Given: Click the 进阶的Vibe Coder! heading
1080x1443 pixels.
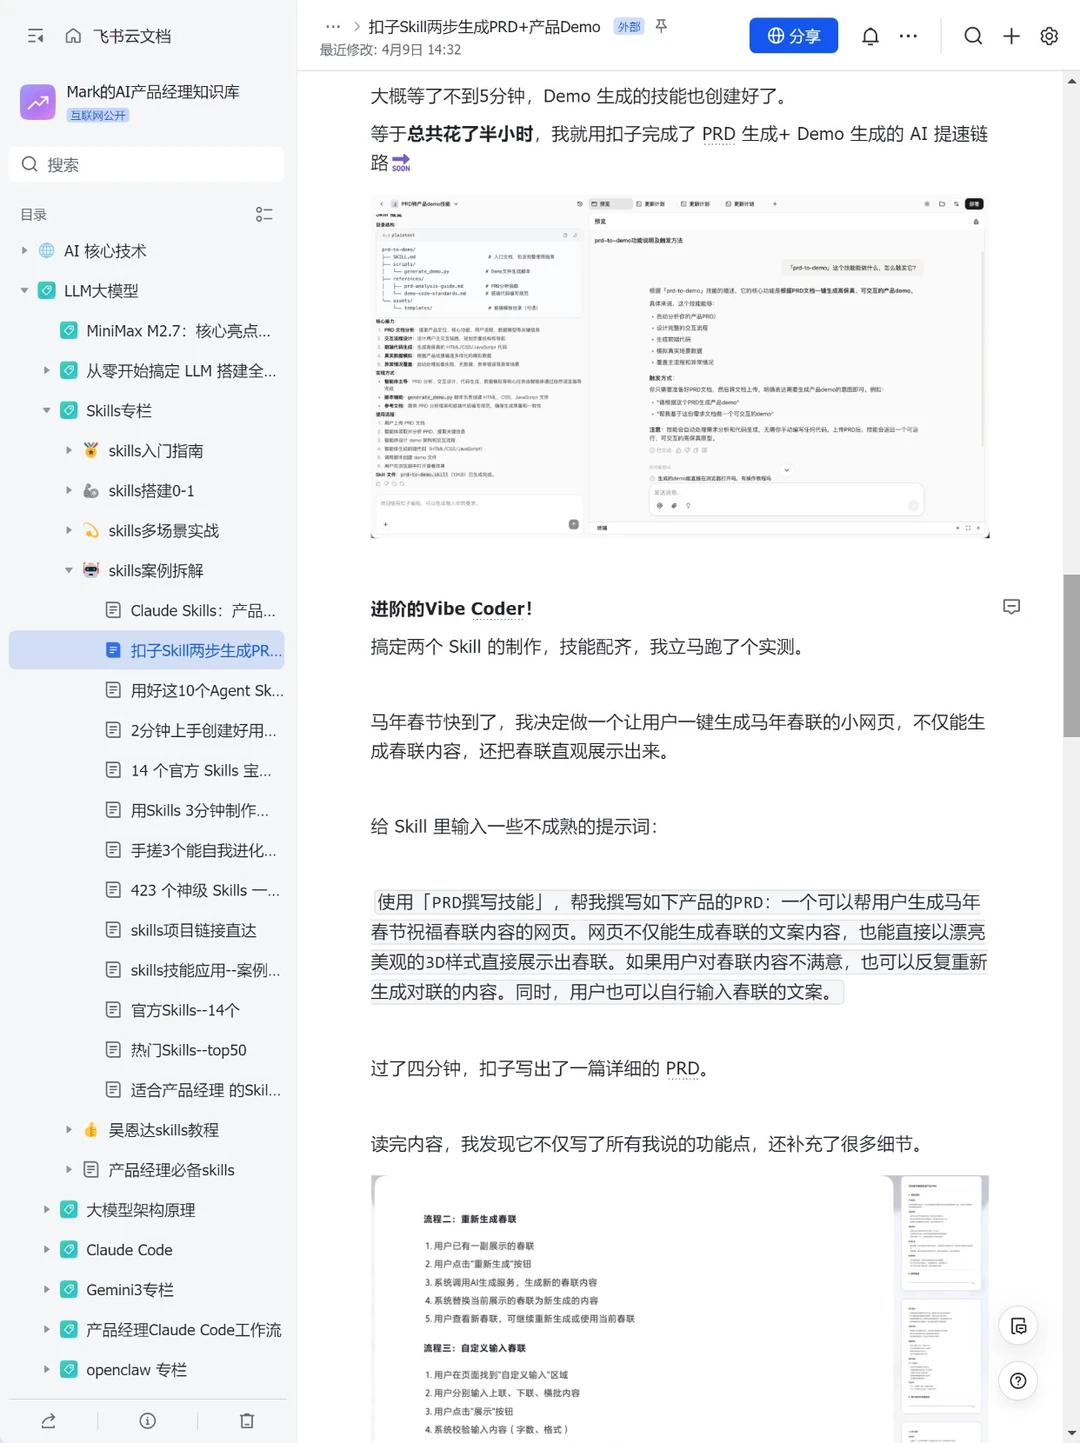Looking at the screenshot, I should point(451,608).
